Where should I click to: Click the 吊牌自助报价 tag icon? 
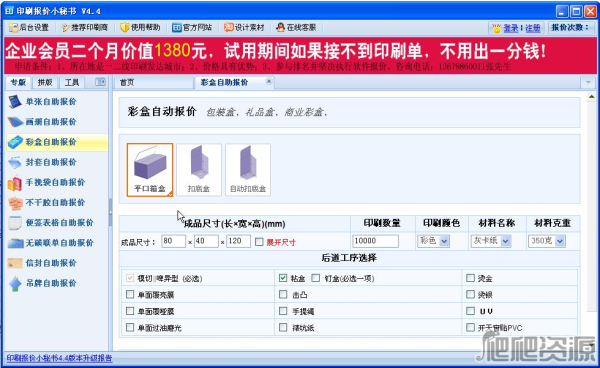click(x=15, y=283)
